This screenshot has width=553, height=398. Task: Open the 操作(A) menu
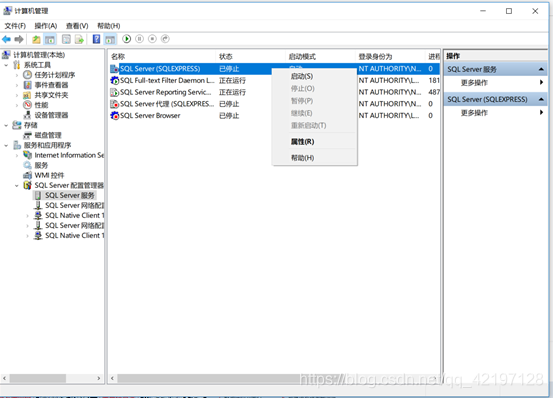pos(46,26)
